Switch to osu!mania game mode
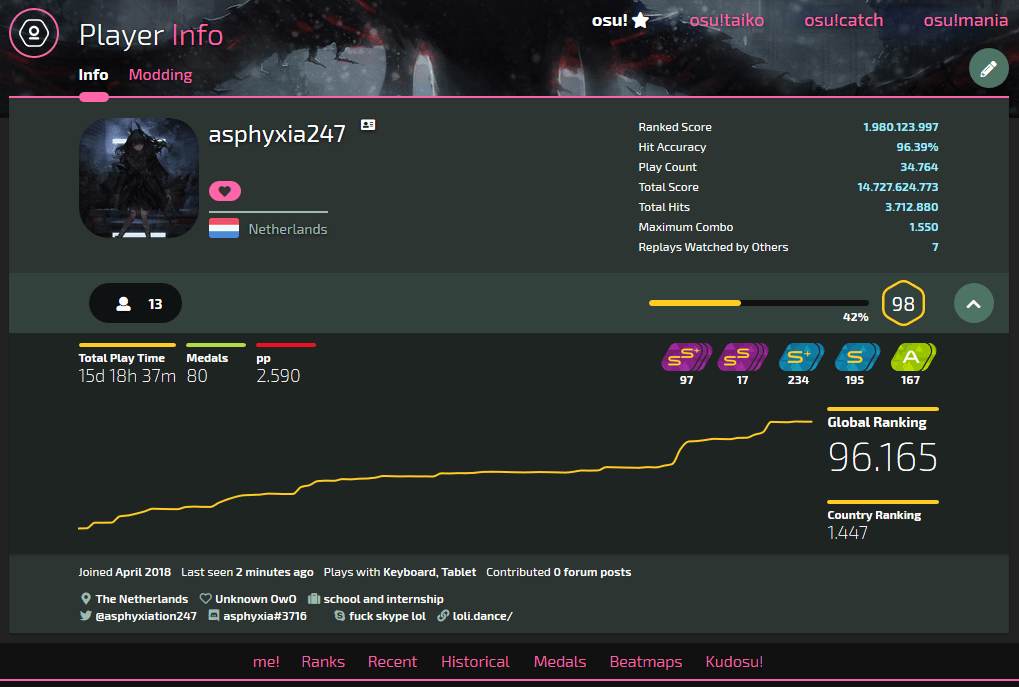The width and height of the screenshot is (1019, 687). [x=965, y=19]
